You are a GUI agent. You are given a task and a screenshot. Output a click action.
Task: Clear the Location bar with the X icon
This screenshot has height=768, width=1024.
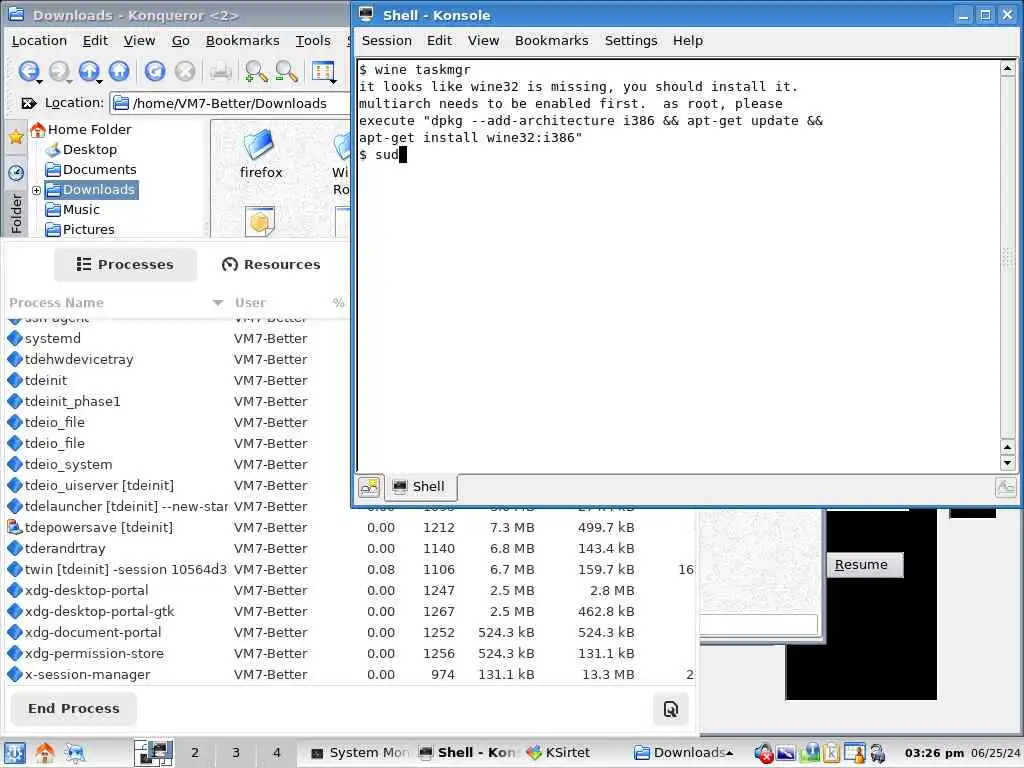(x=28, y=103)
